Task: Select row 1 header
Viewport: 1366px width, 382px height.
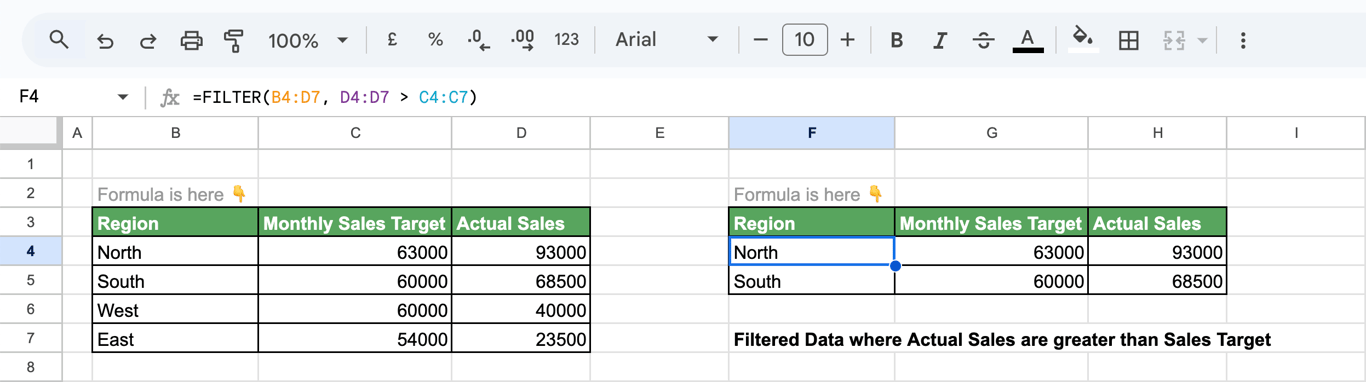Action: point(30,164)
